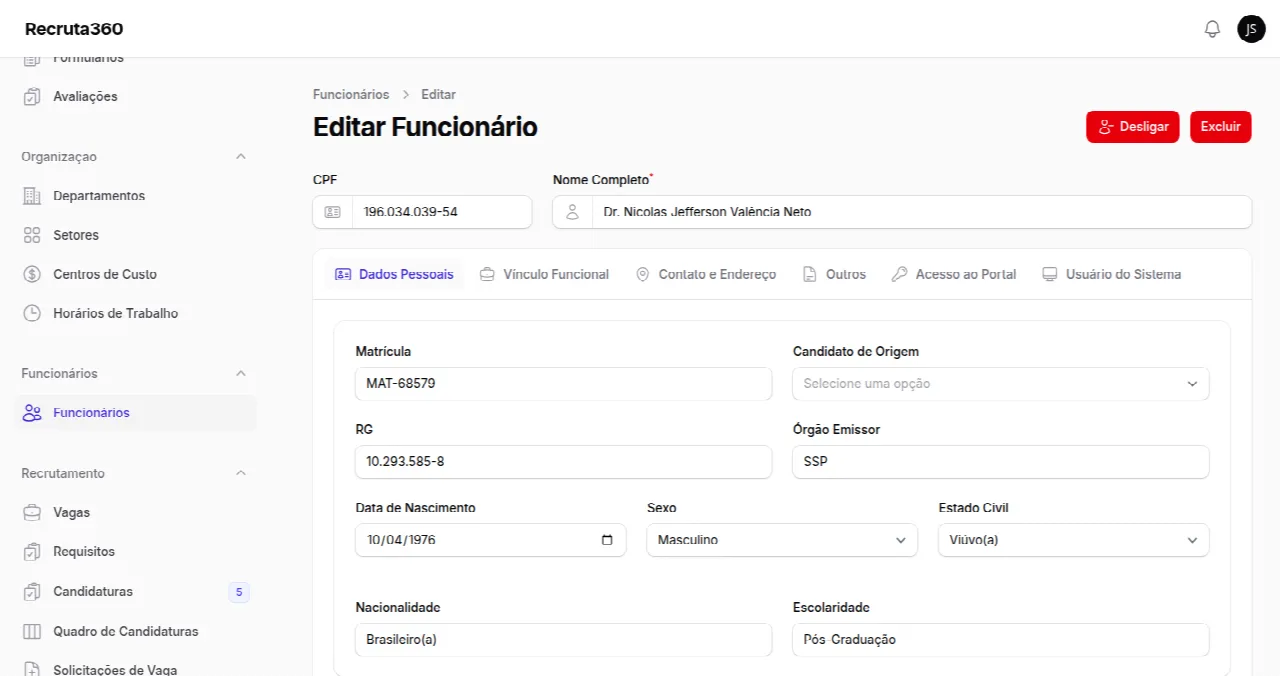
Task: Open the Candidato de Origem dropdown
Action: [x=1001, y=384]
